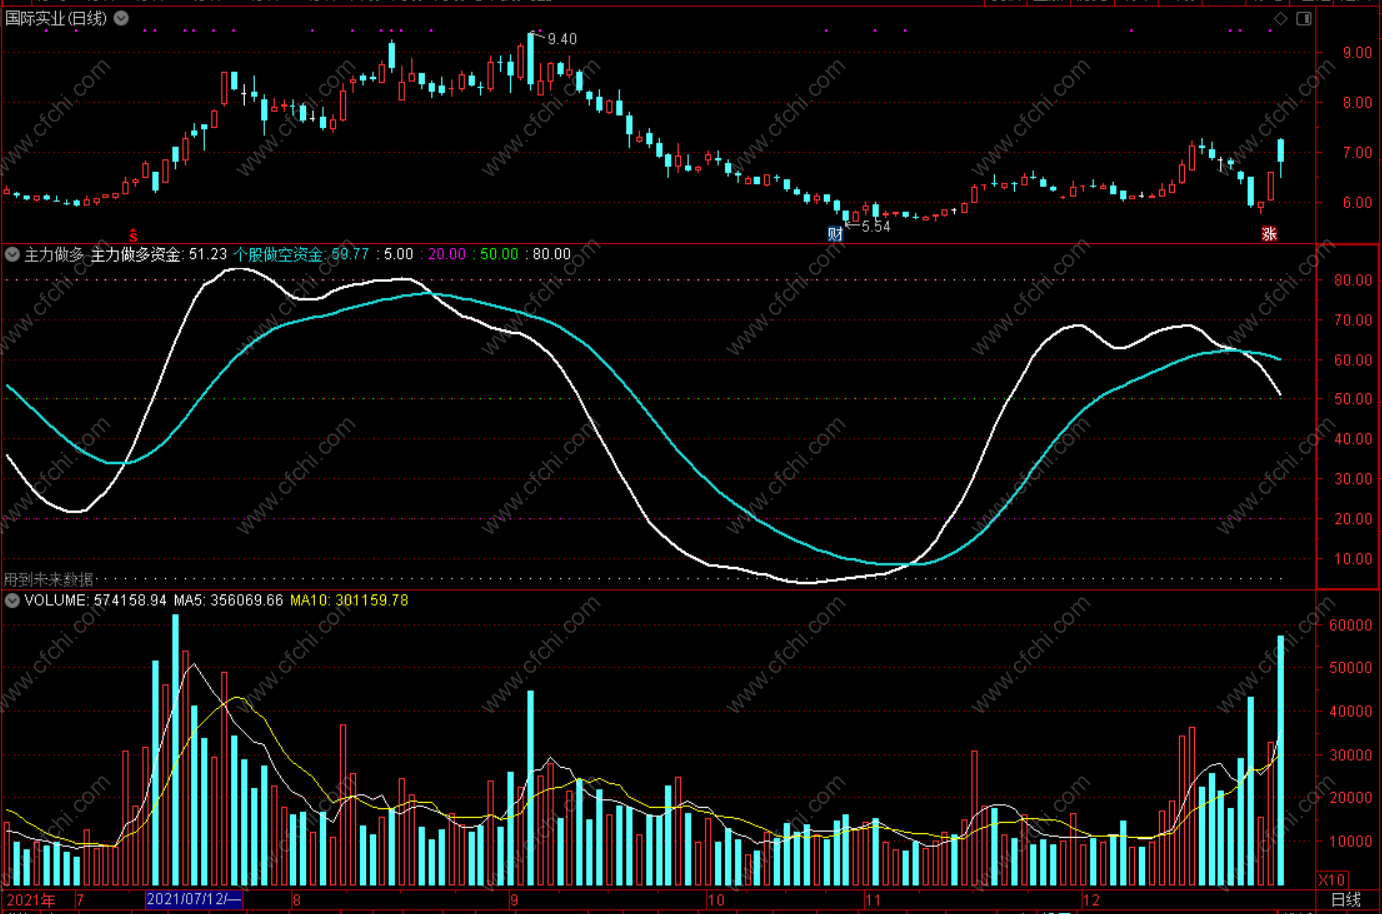Viewport: 1382px width, 914px height.
Task: Select the VOLUME: 574158.94 readout
Action: [x=95, y=600]
